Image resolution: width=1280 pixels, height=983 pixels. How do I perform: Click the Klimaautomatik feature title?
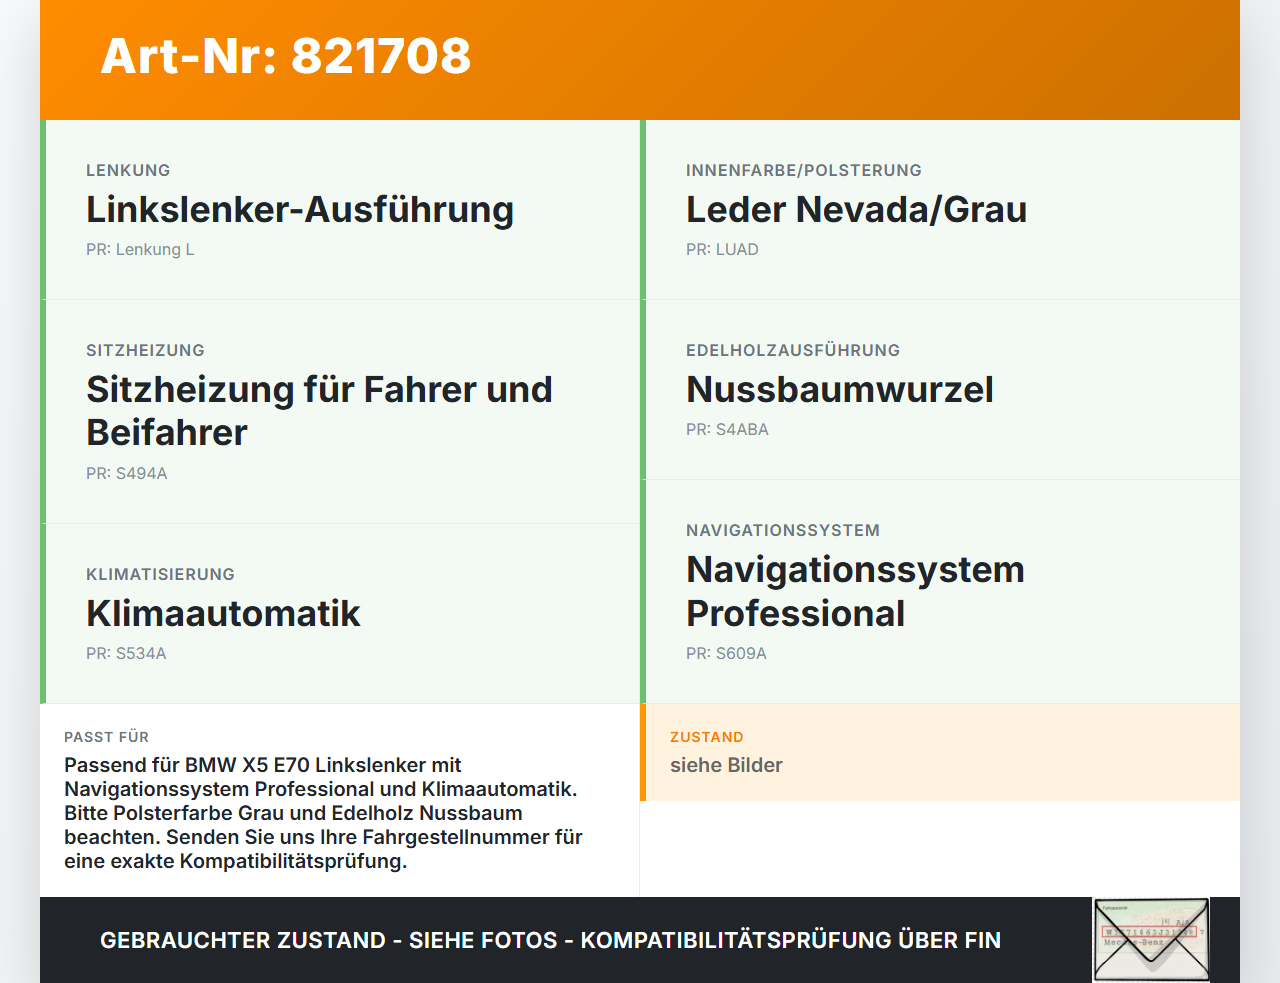tap(223, 613)
